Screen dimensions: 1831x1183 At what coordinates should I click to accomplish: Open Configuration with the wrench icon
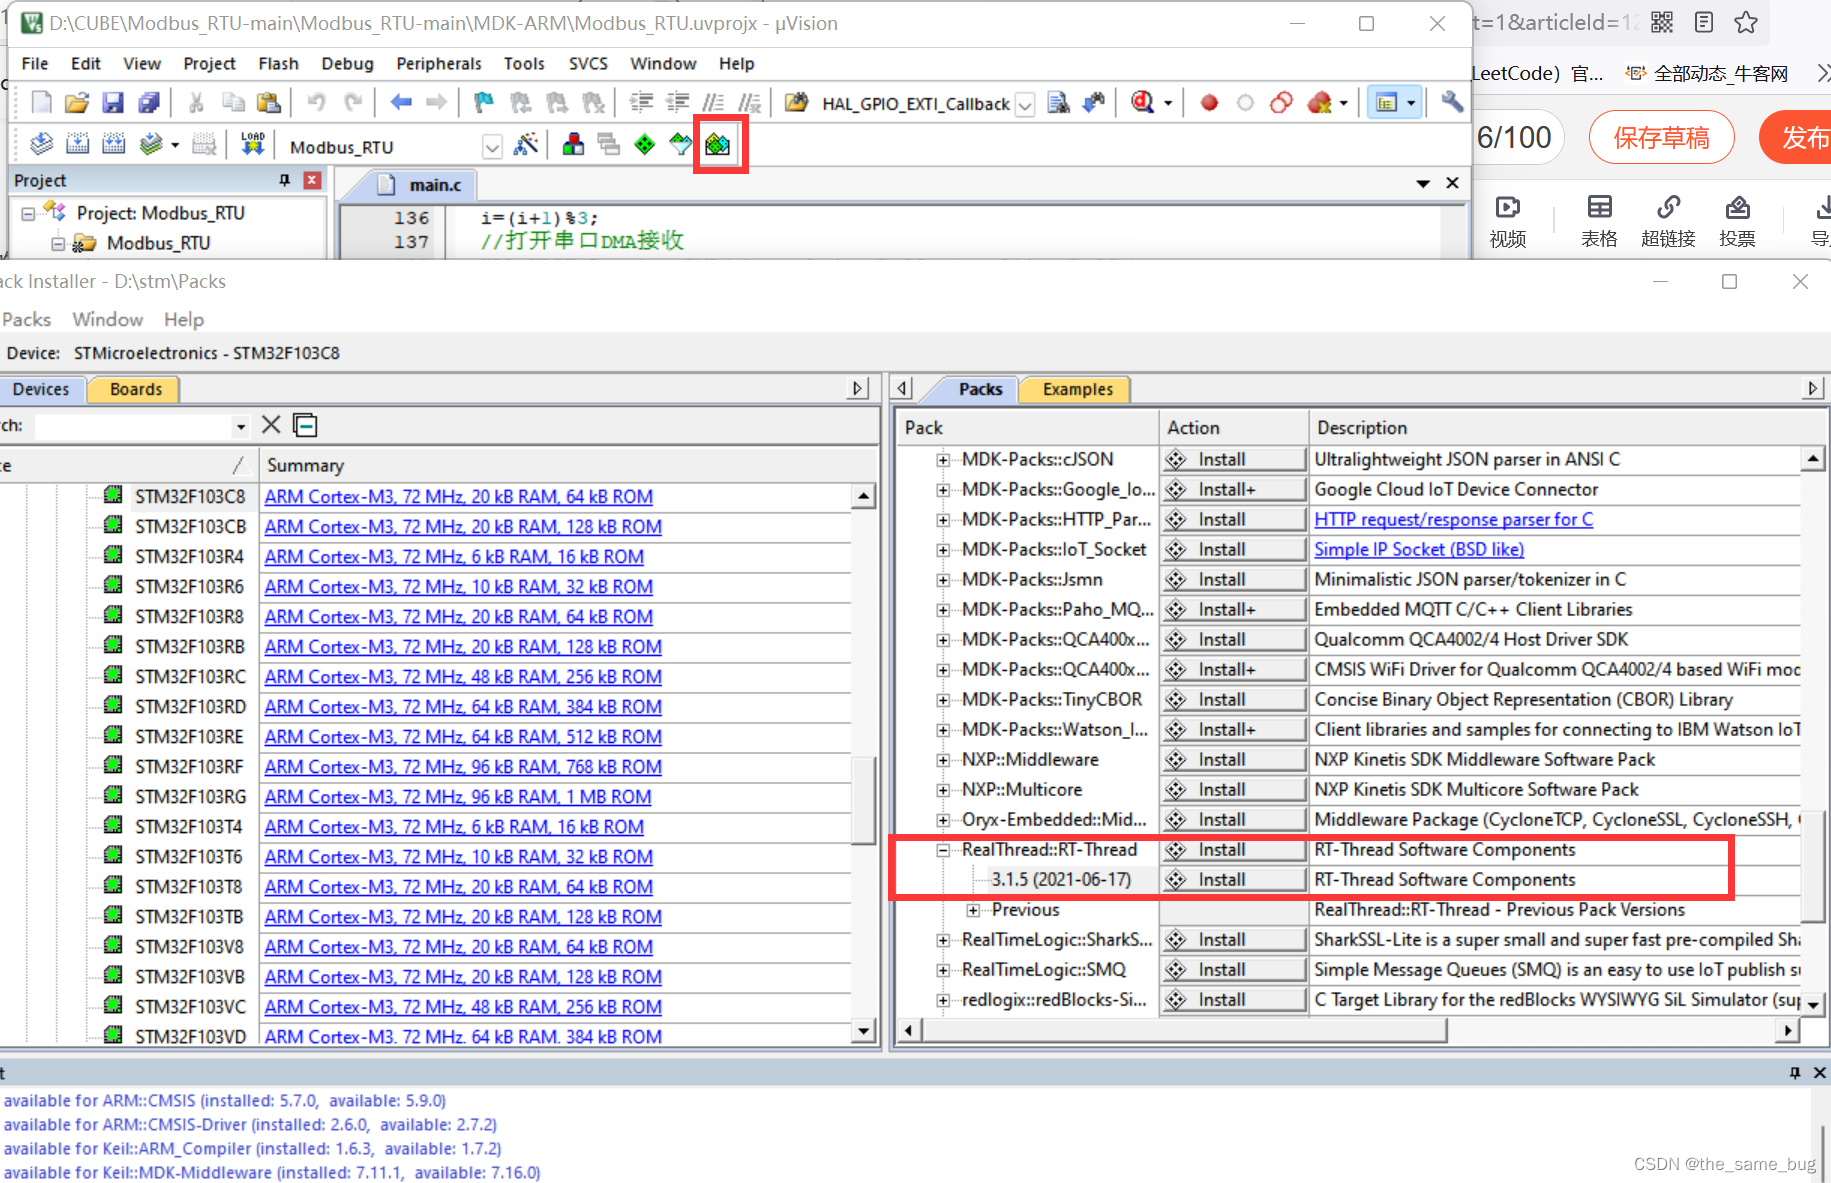pyautogui.click(x=1452, y=103)
